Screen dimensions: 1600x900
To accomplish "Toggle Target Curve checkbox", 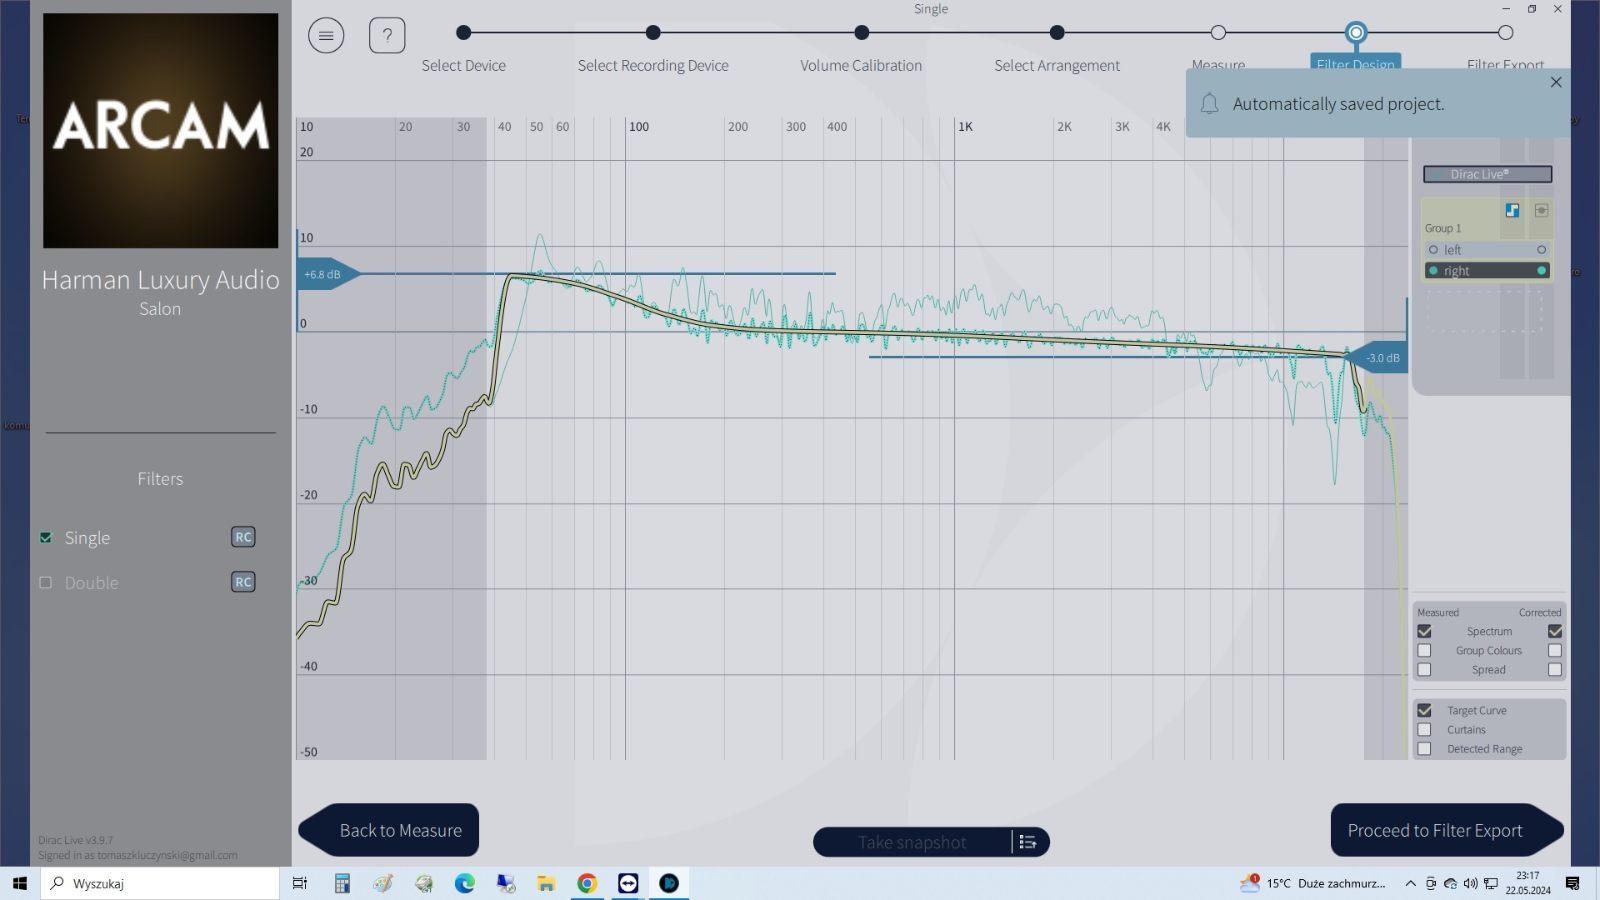I will pos(1424,711).
